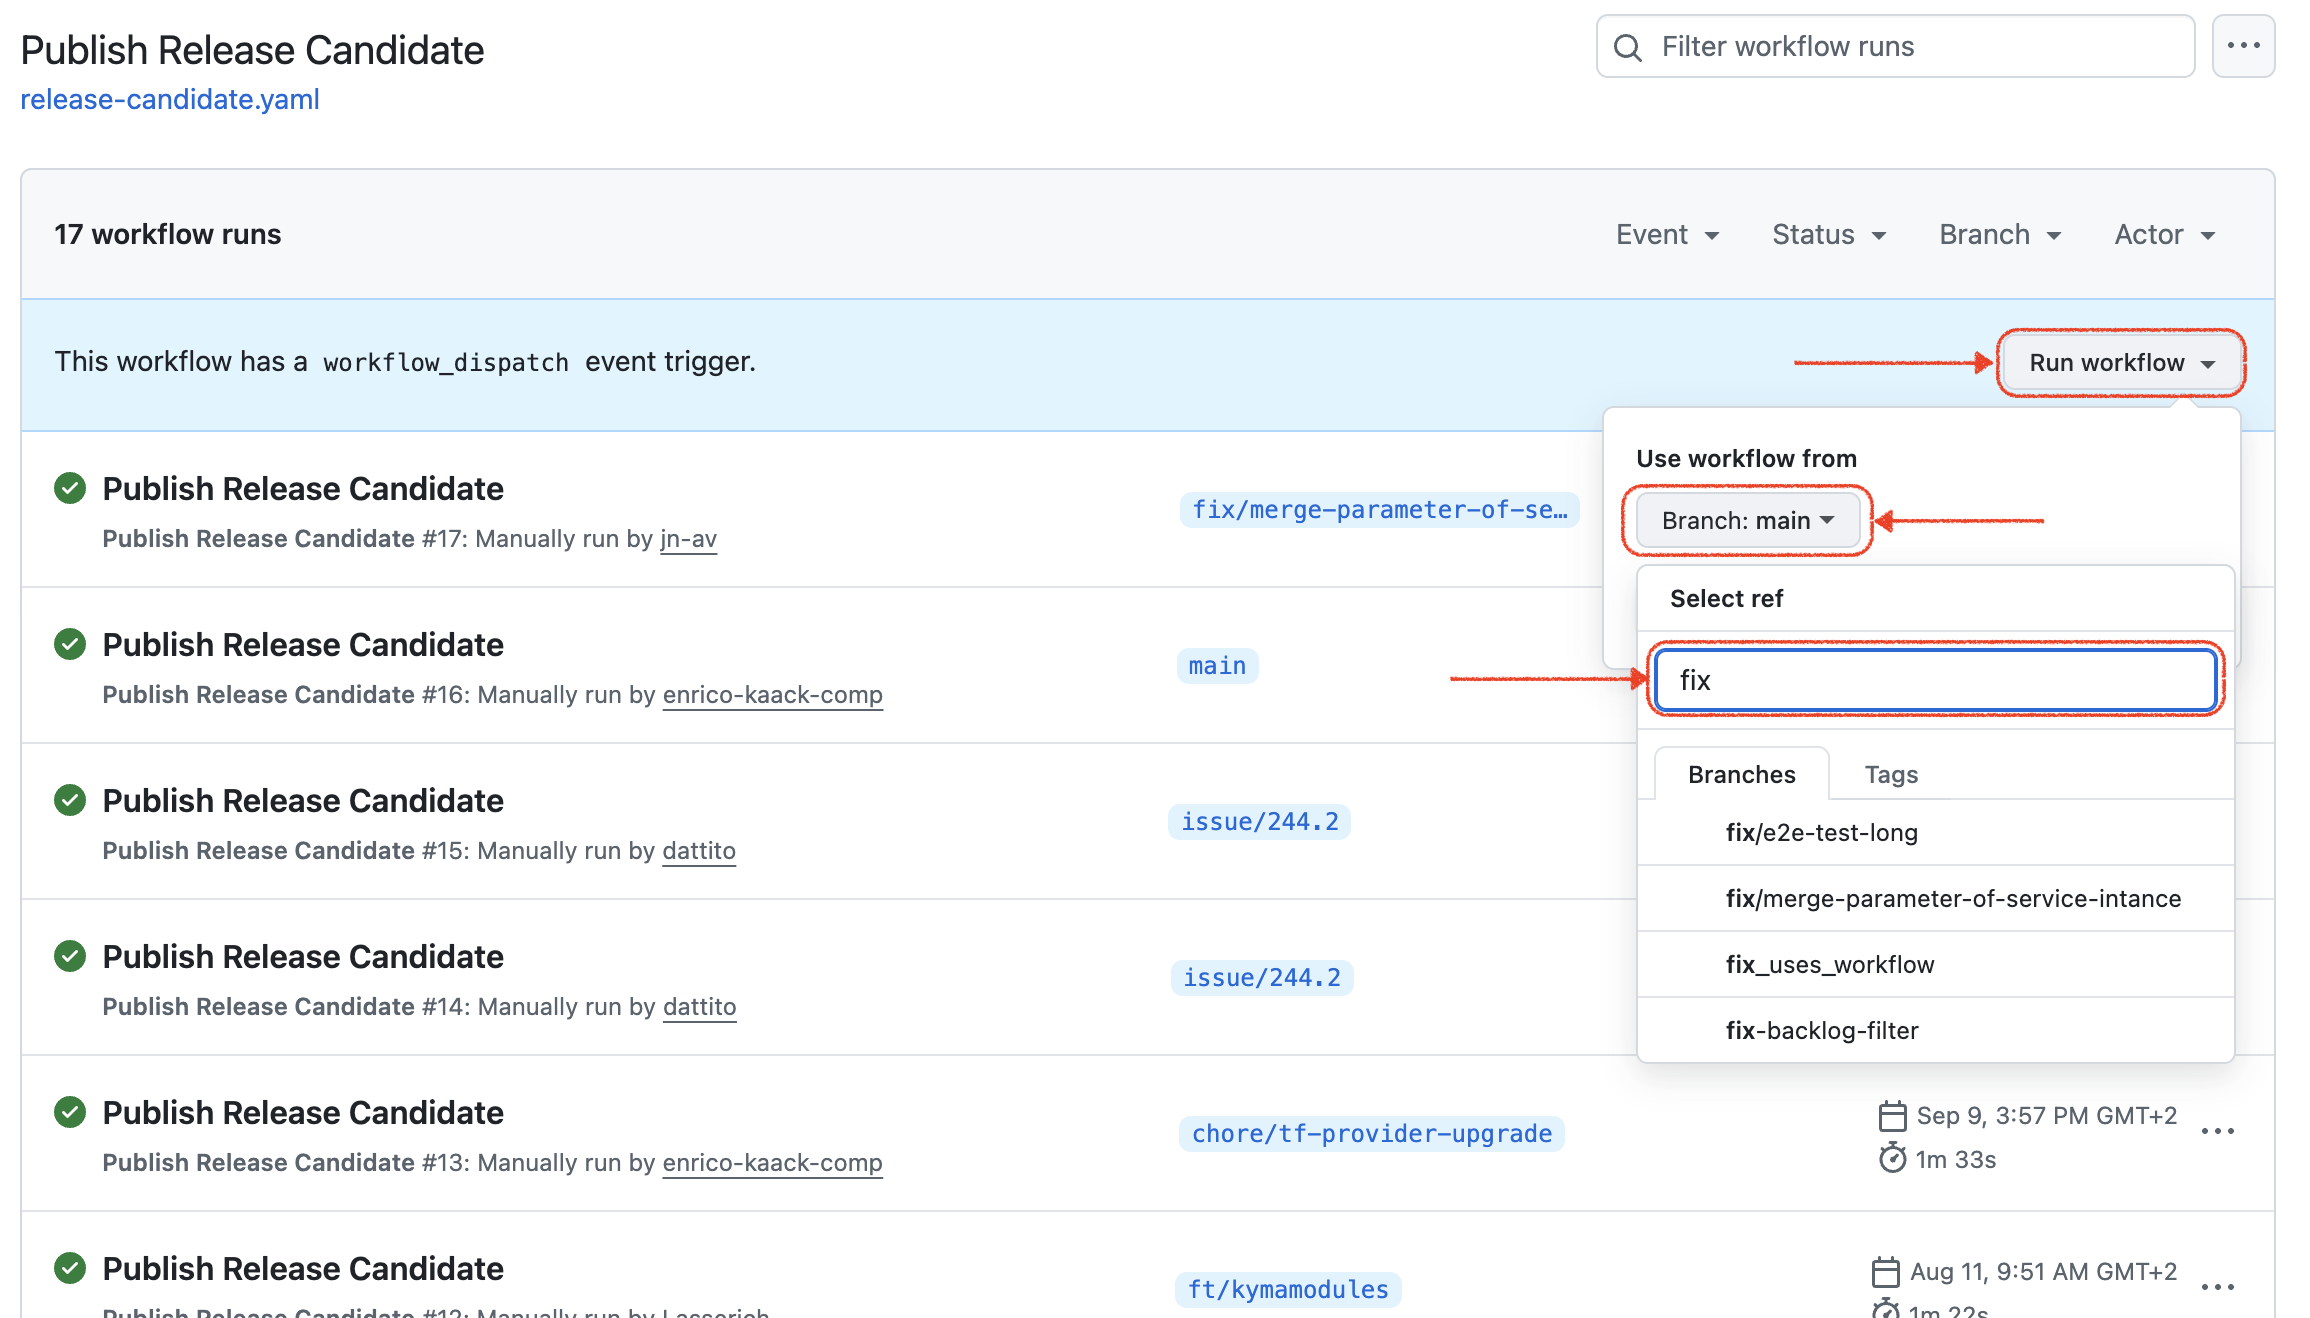Click the dattito user link on run #15
2310x1318 pixels.
click(x=699, y=850)
